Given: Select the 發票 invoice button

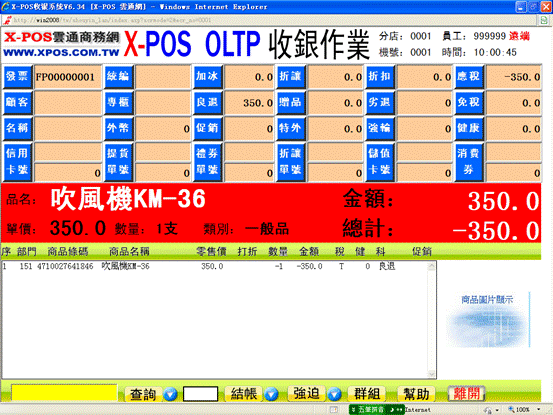Looking at the screenshot, I should [17, 76].
